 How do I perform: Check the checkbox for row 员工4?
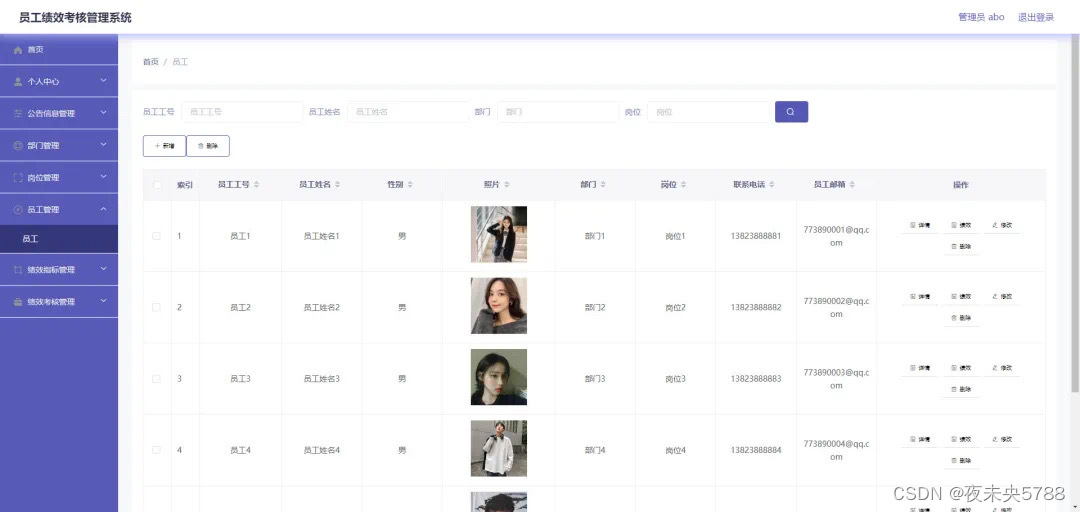(x=156, y=450)
